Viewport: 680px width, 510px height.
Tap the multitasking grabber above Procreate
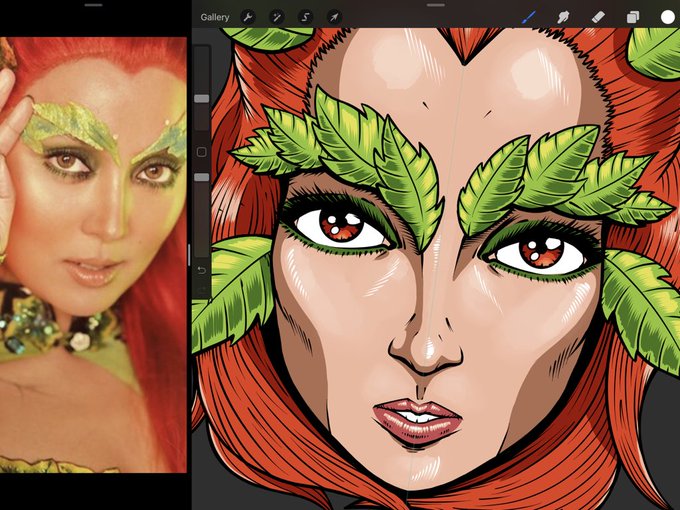(x=436, y=5)
